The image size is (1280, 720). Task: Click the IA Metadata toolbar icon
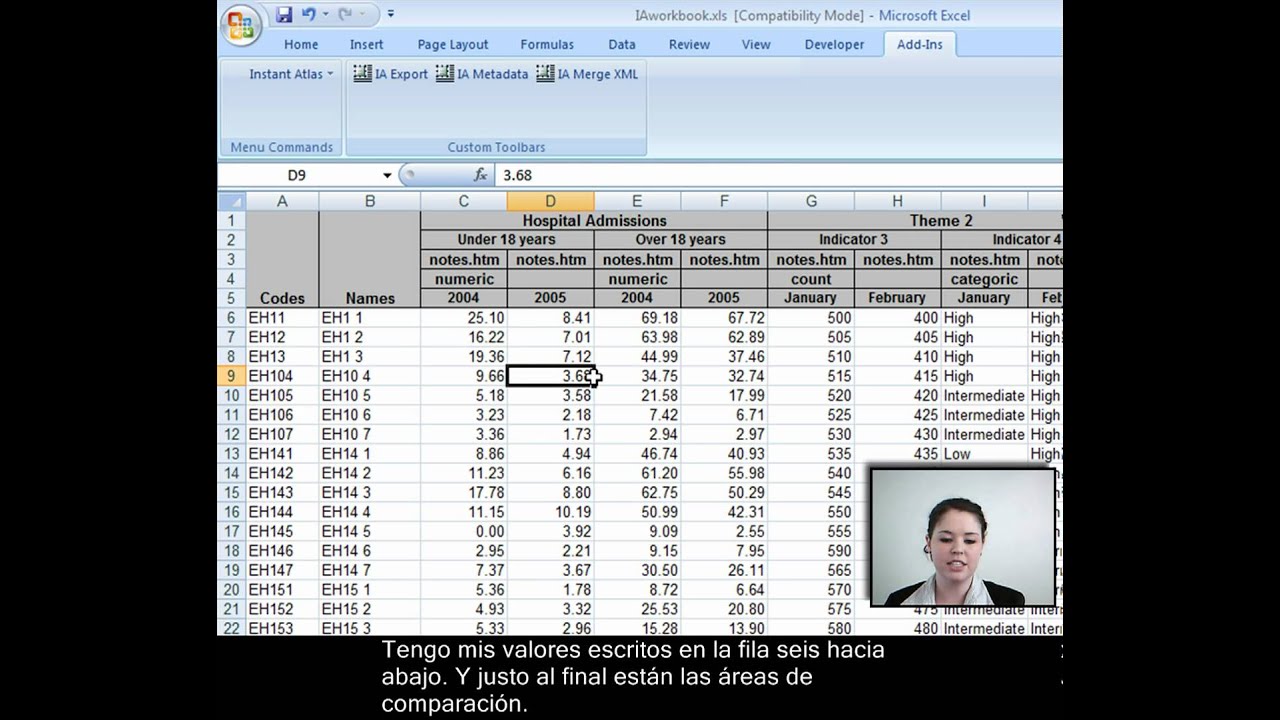point(482,74)
